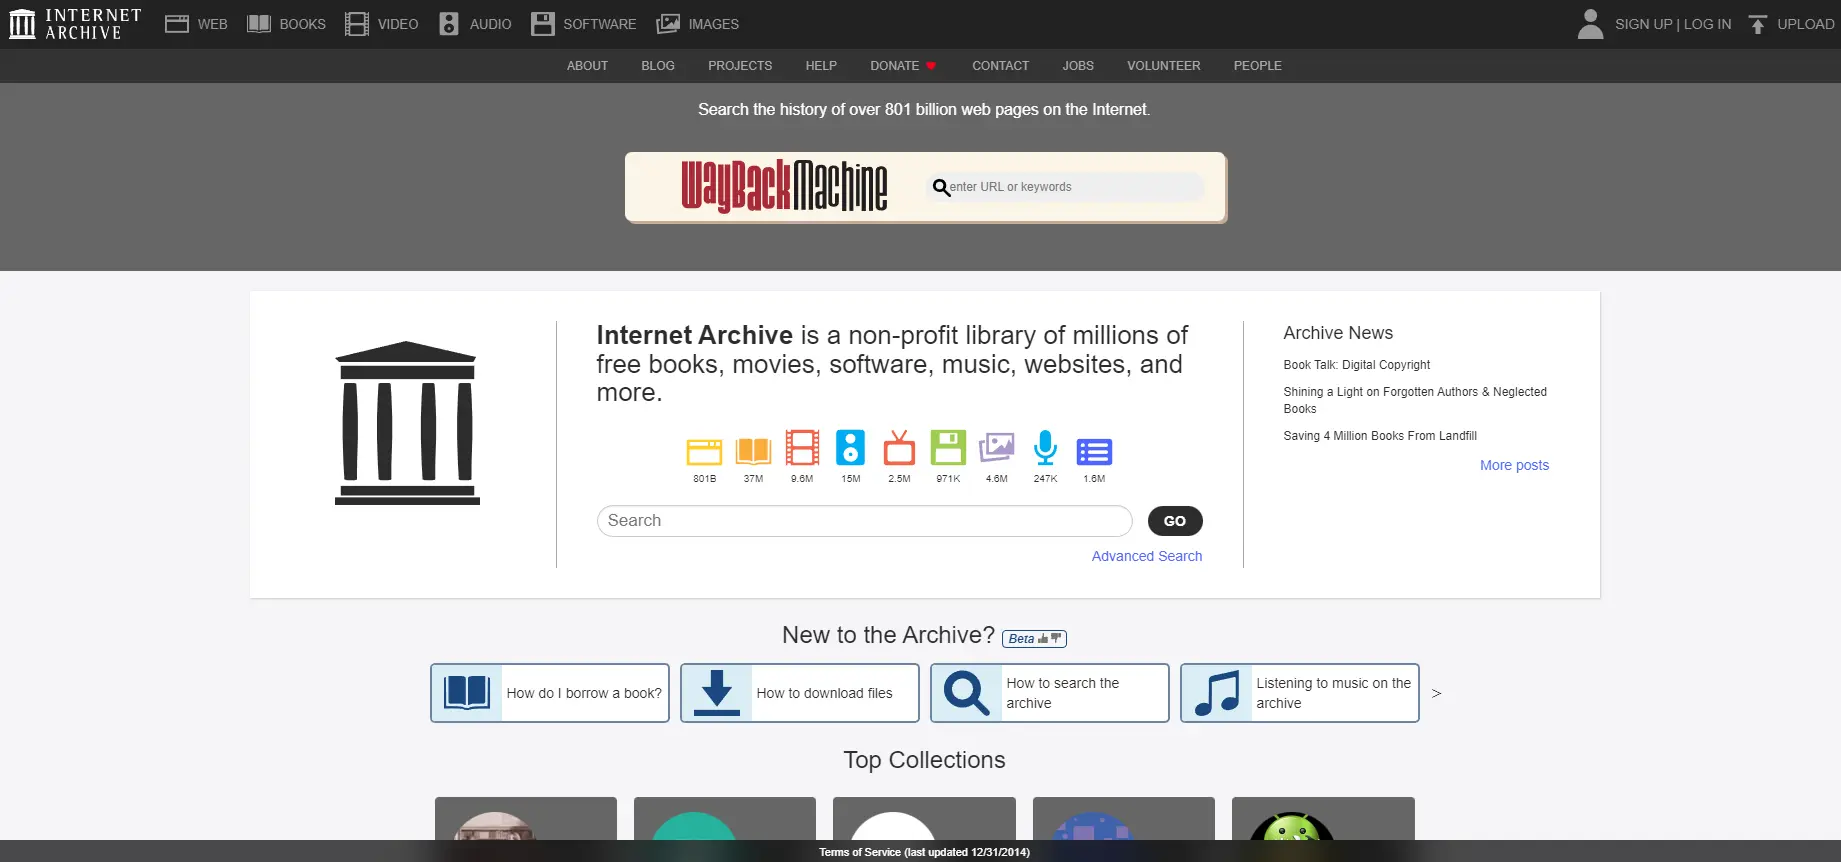
Task: Click the blue Audio speaker icon
Action: point(850,448)
